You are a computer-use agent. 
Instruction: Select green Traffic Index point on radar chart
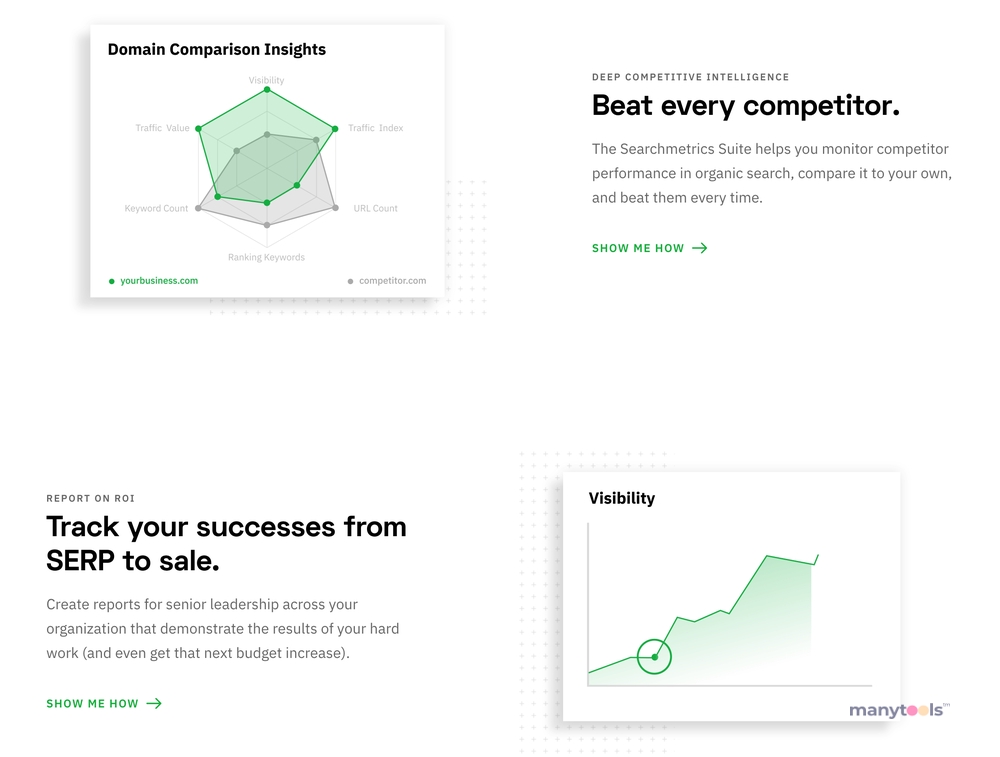point(335,129)
